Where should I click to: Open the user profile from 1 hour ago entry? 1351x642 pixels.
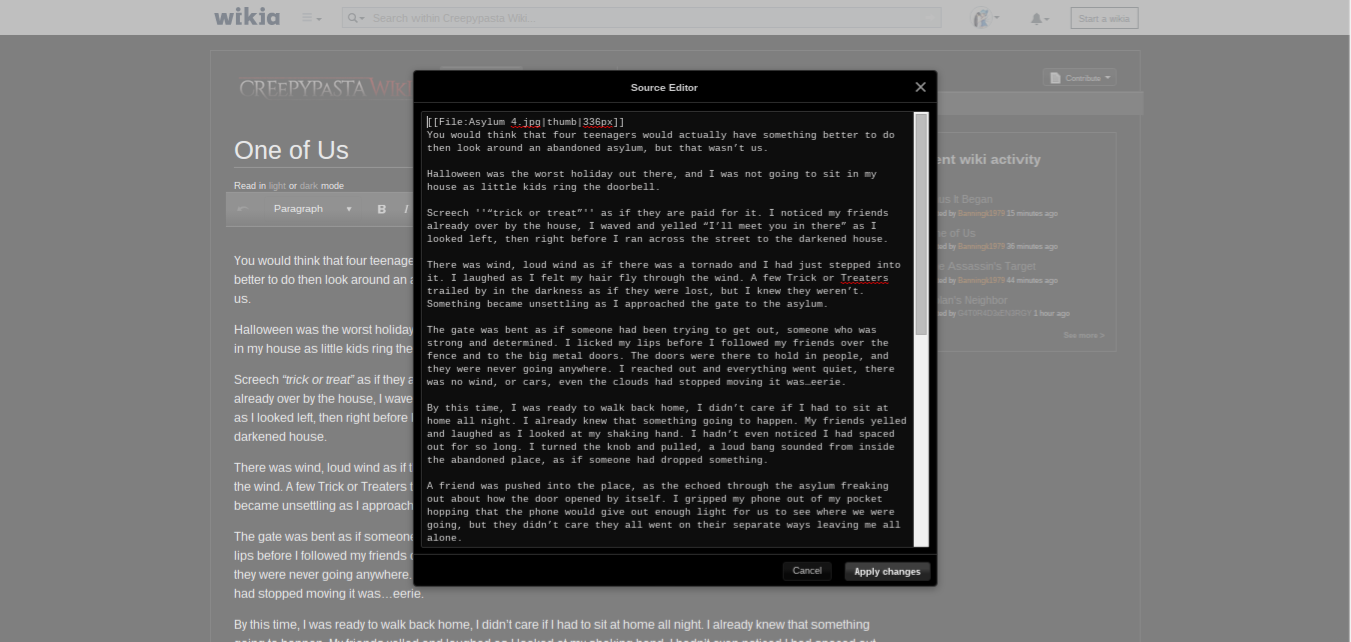pyautogui.click(x=993, y=314)
